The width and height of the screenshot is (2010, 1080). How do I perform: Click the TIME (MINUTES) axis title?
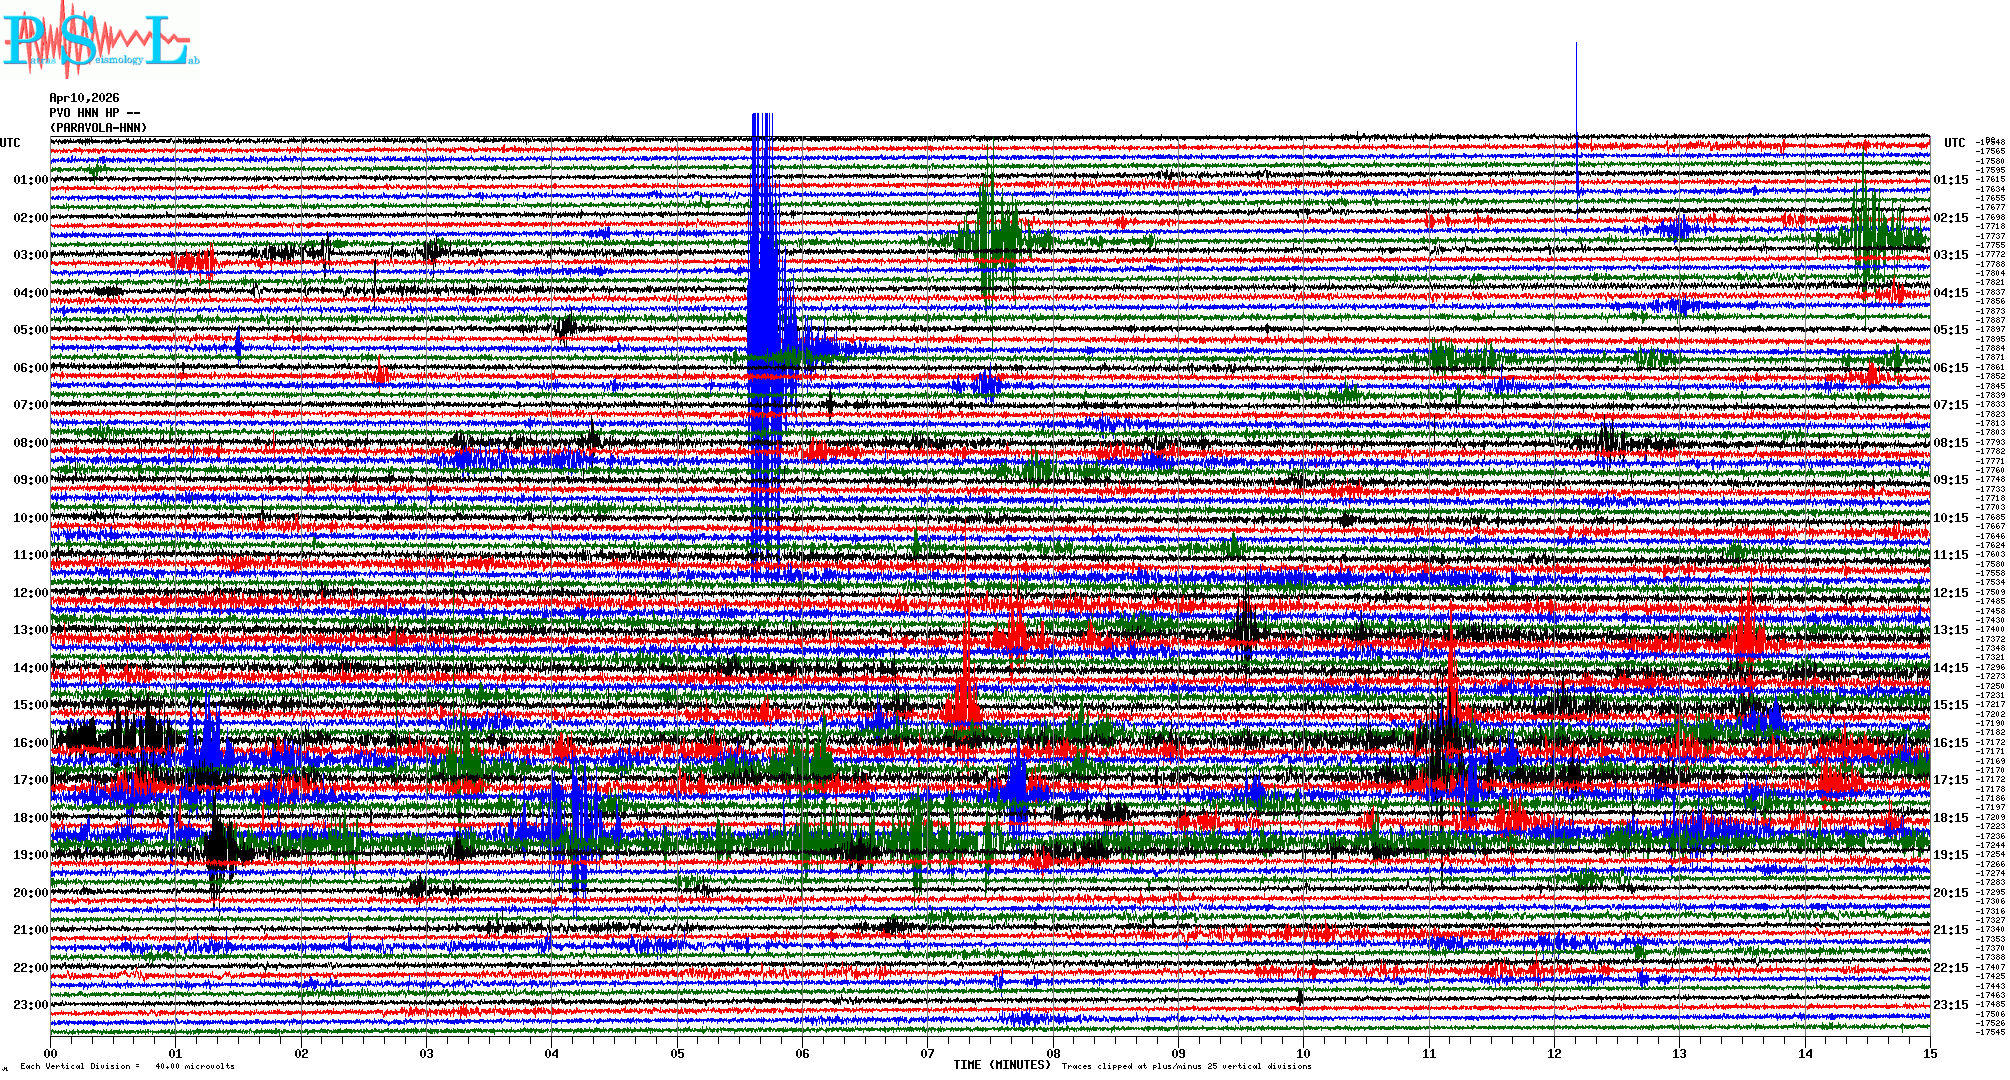click(1002, 1065)
